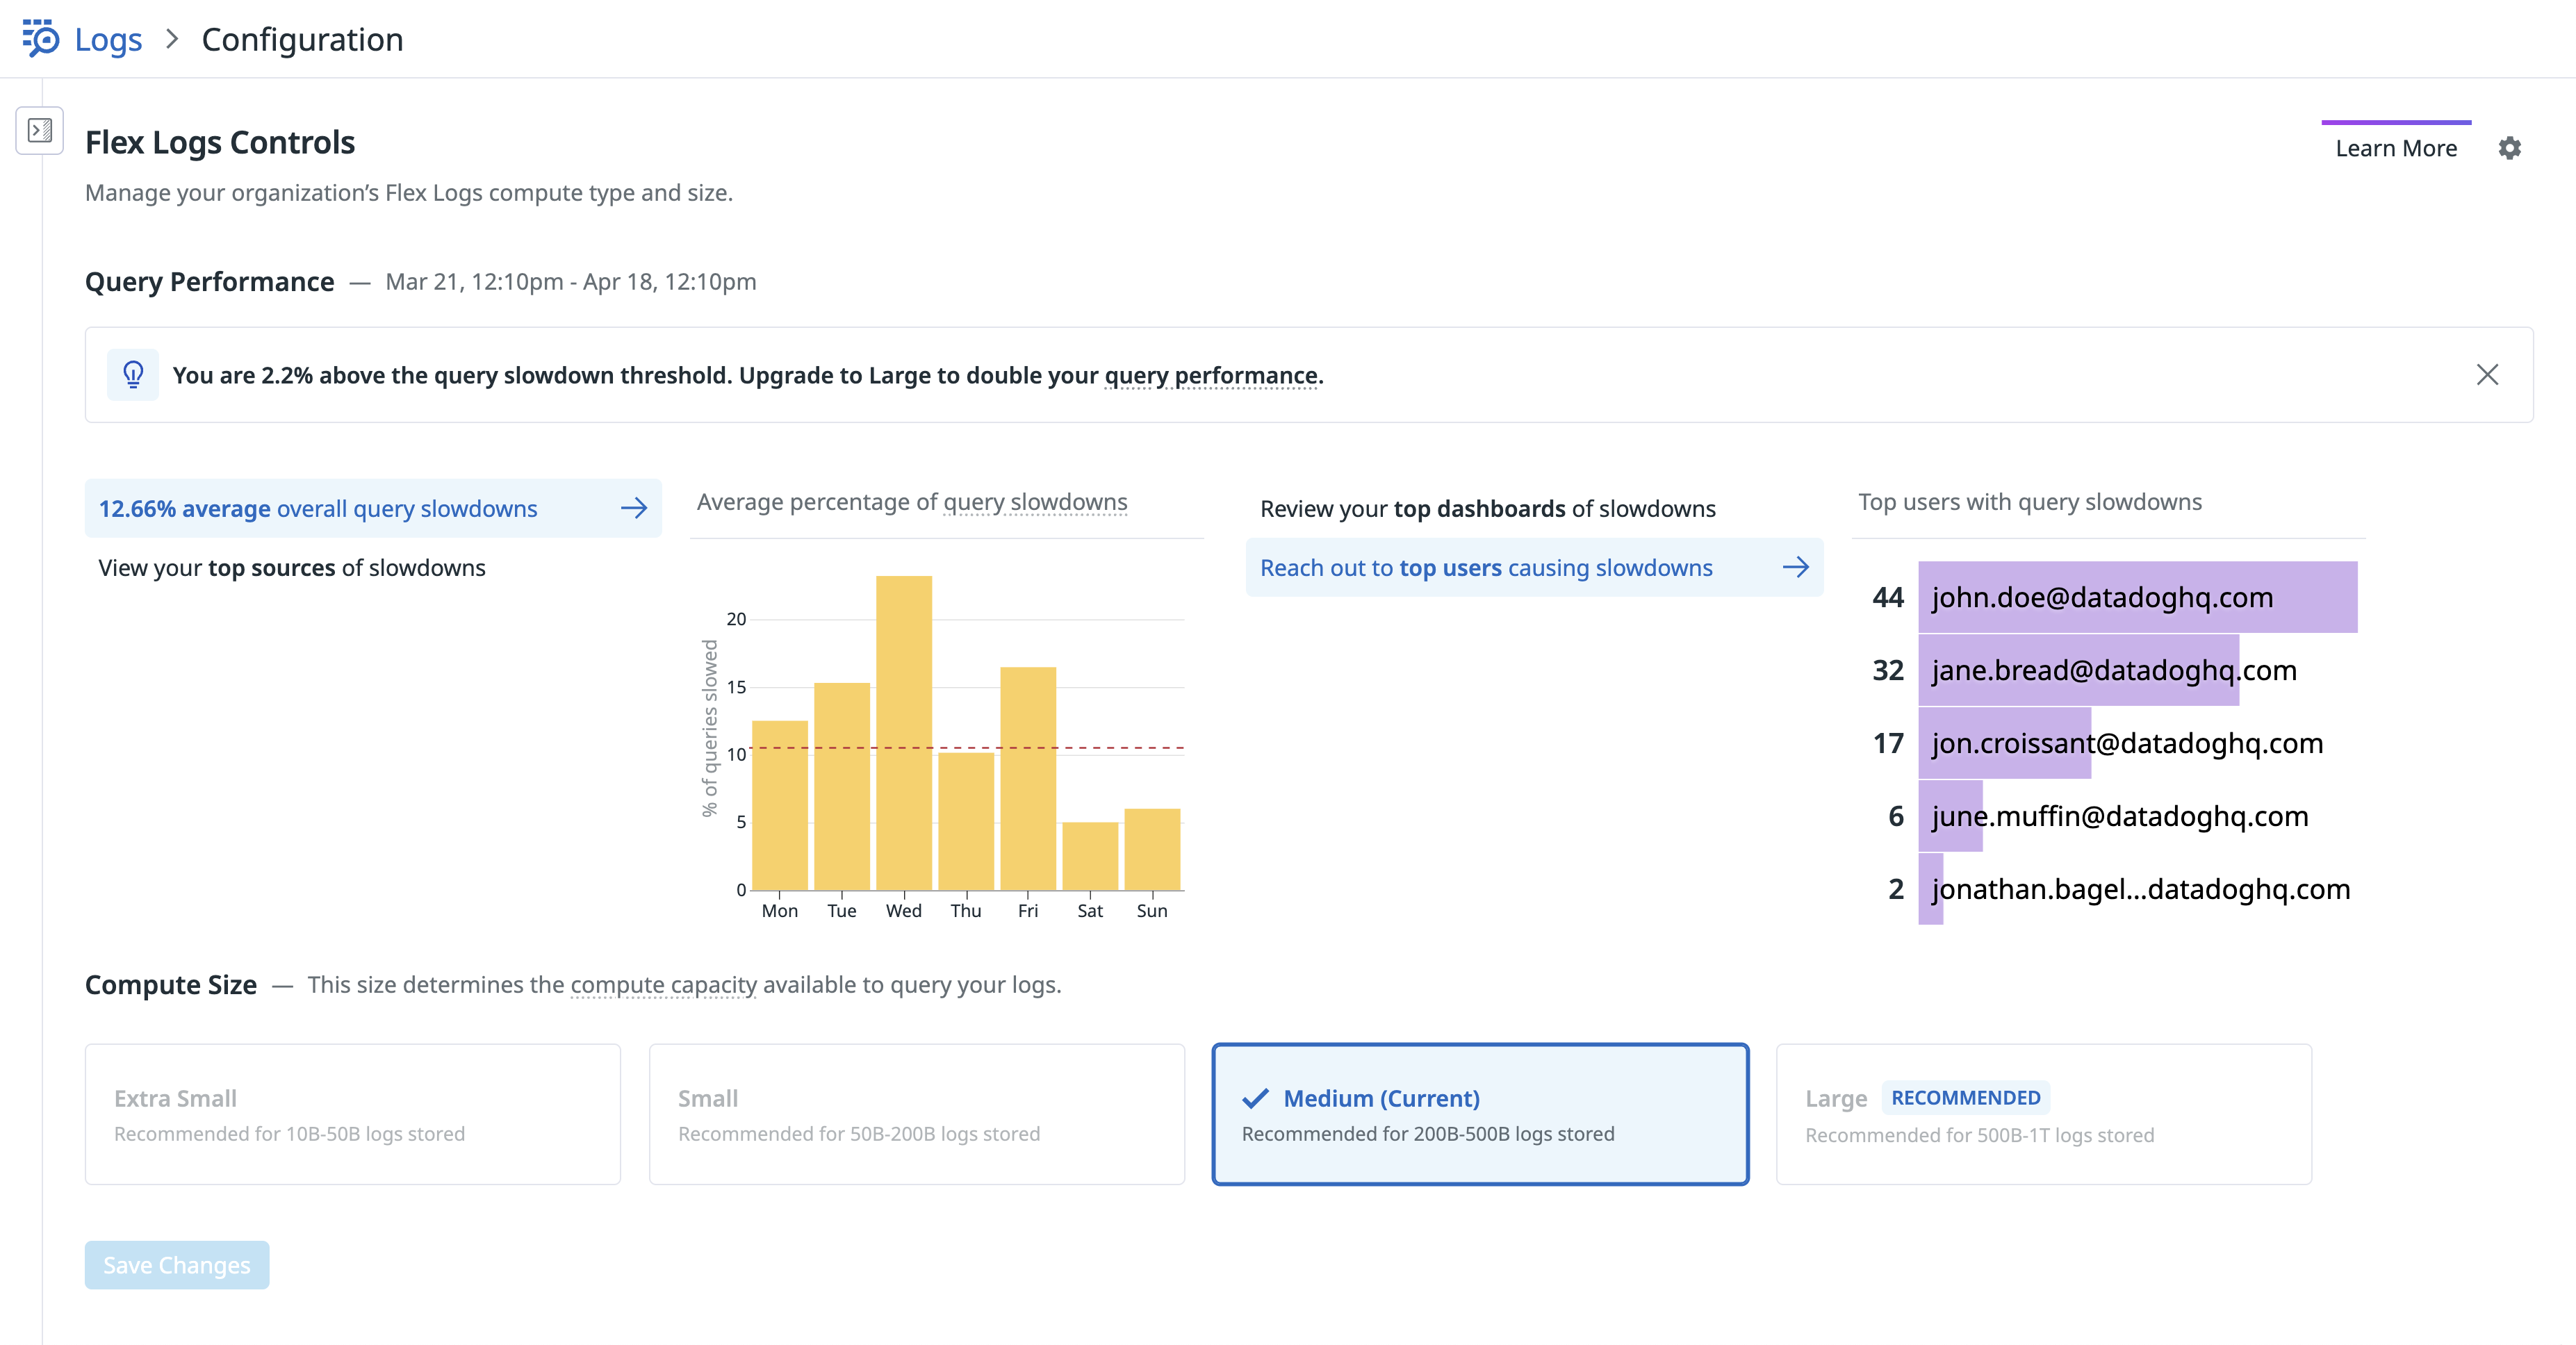Select john.doe@datadoghq.com user bar
Image resolution: width=2576 pixels, height=1345 pixels.
tap(2137, 597)
